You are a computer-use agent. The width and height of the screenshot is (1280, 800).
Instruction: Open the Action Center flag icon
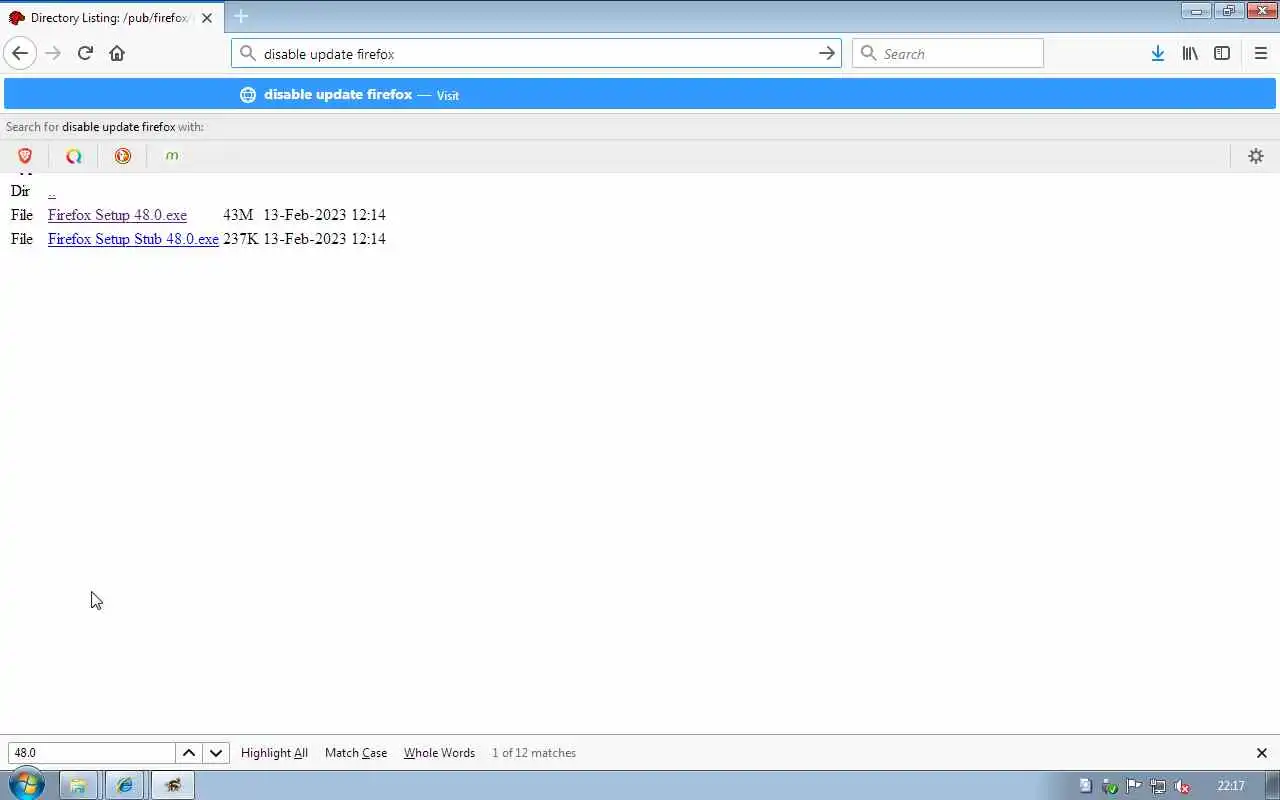click(1133, 786)
